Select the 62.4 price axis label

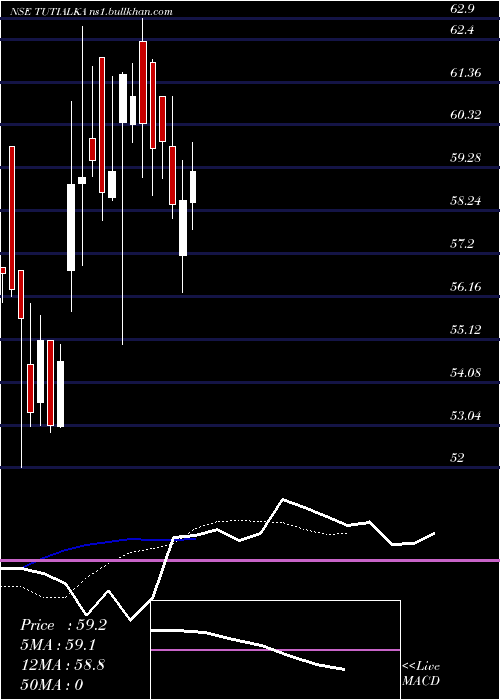pyautogui.click(x=462, y=30)
